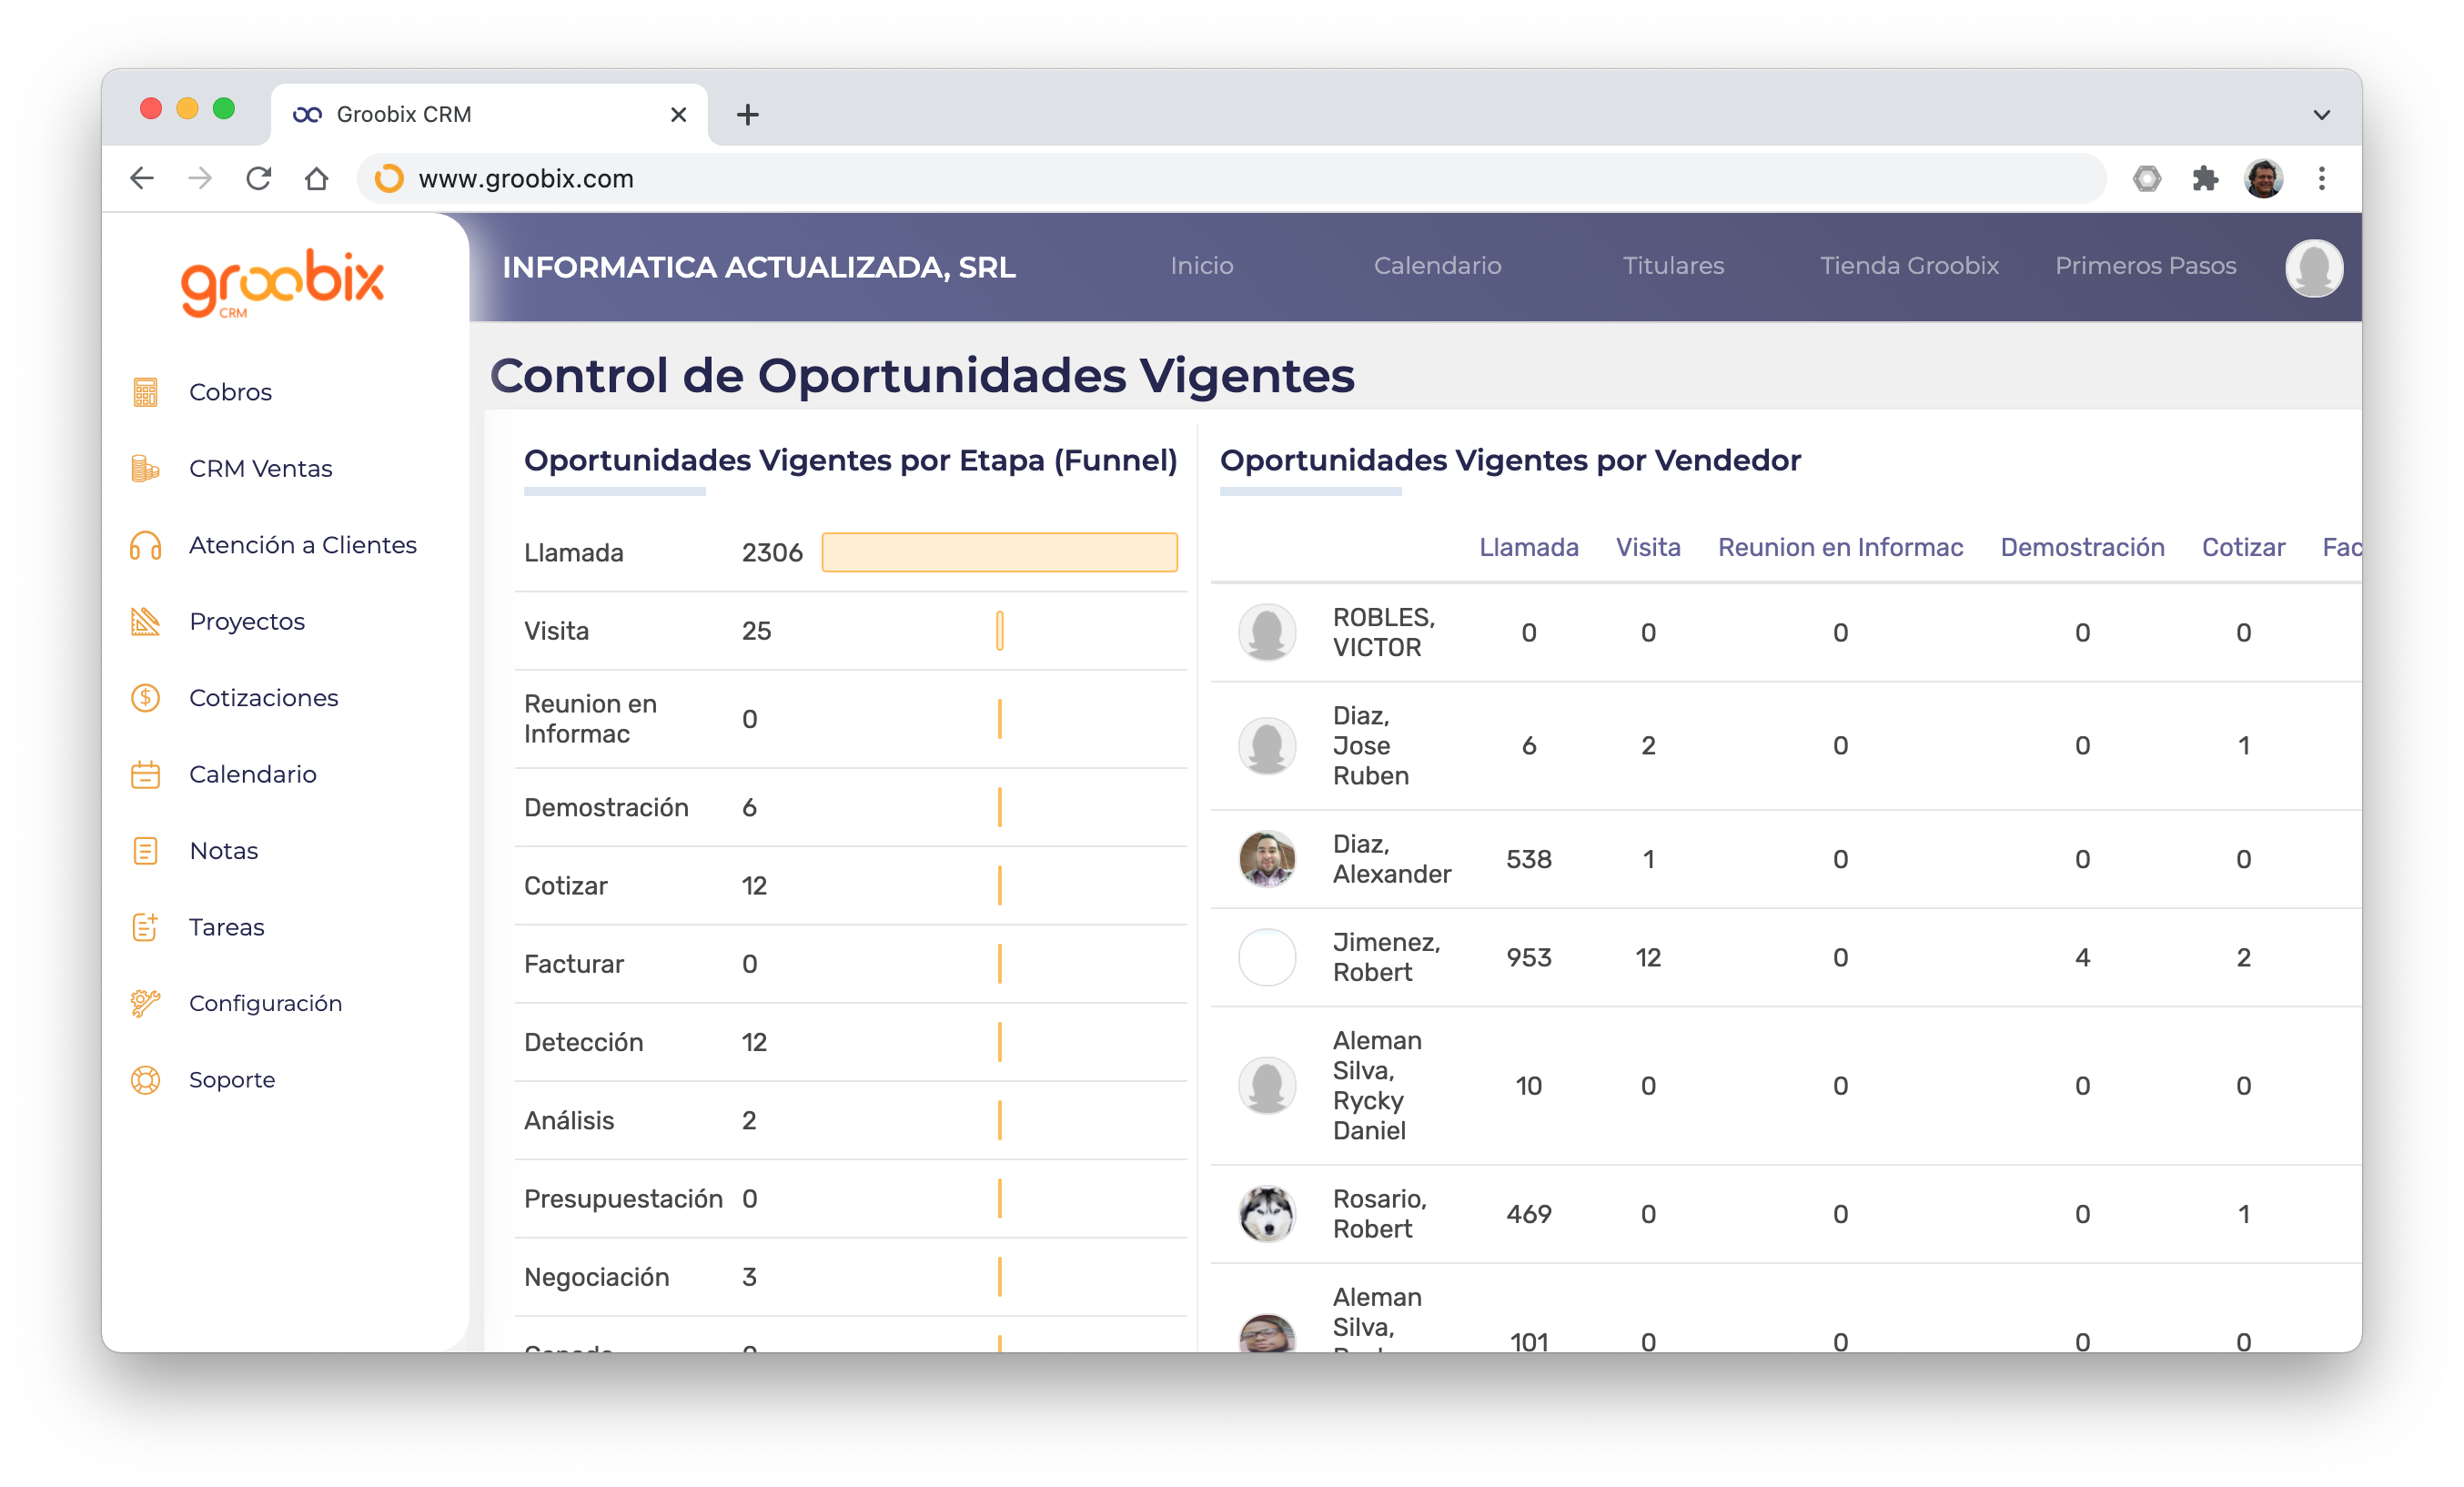This screenshot has height=1487, width=2464.
Task: Click the hexagon extension icon in toolbar
Action: click(2147, 178)
